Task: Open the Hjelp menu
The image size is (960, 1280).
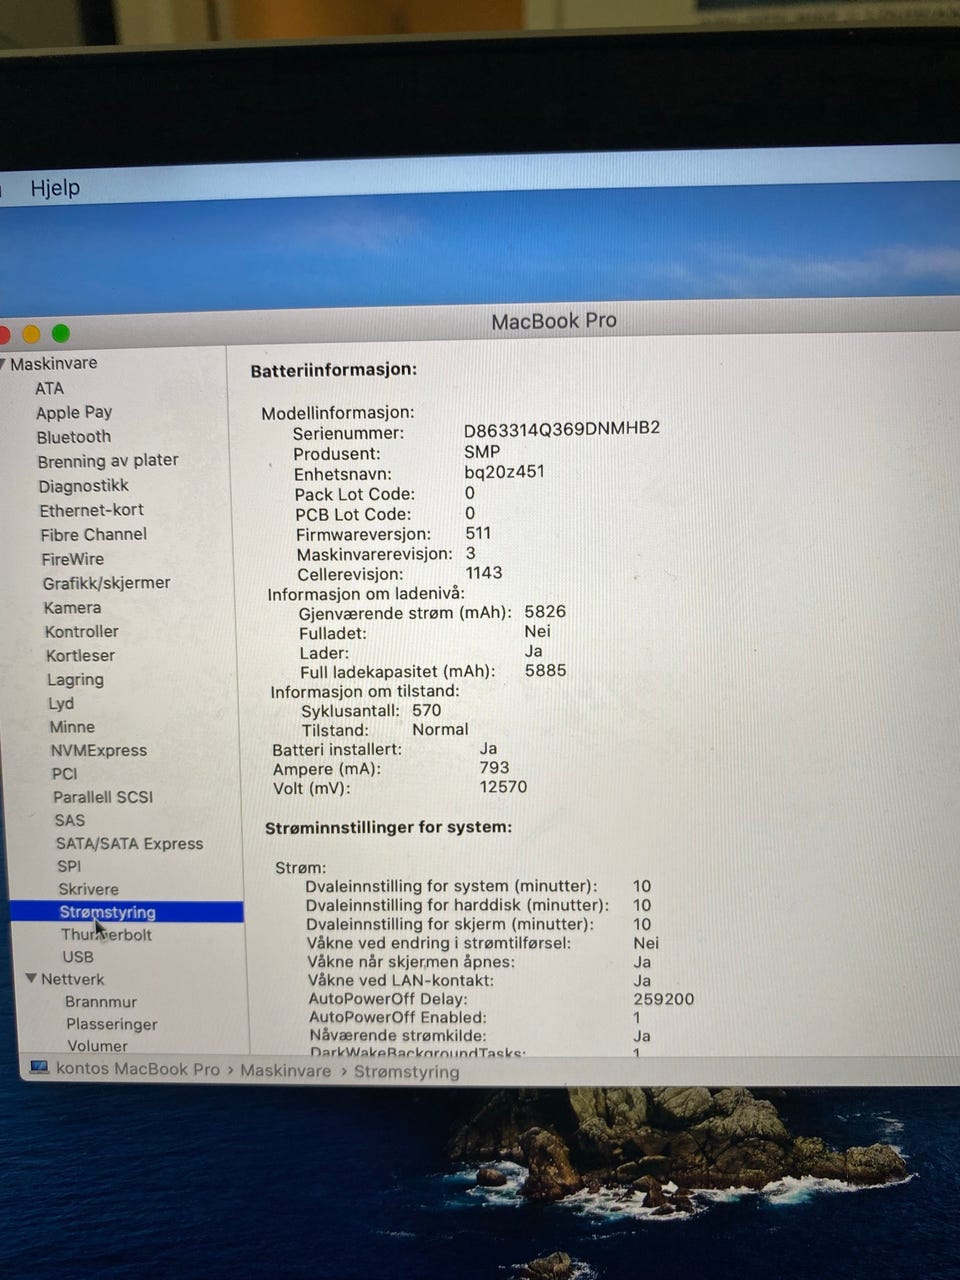Action: click(x=55, y=188)
